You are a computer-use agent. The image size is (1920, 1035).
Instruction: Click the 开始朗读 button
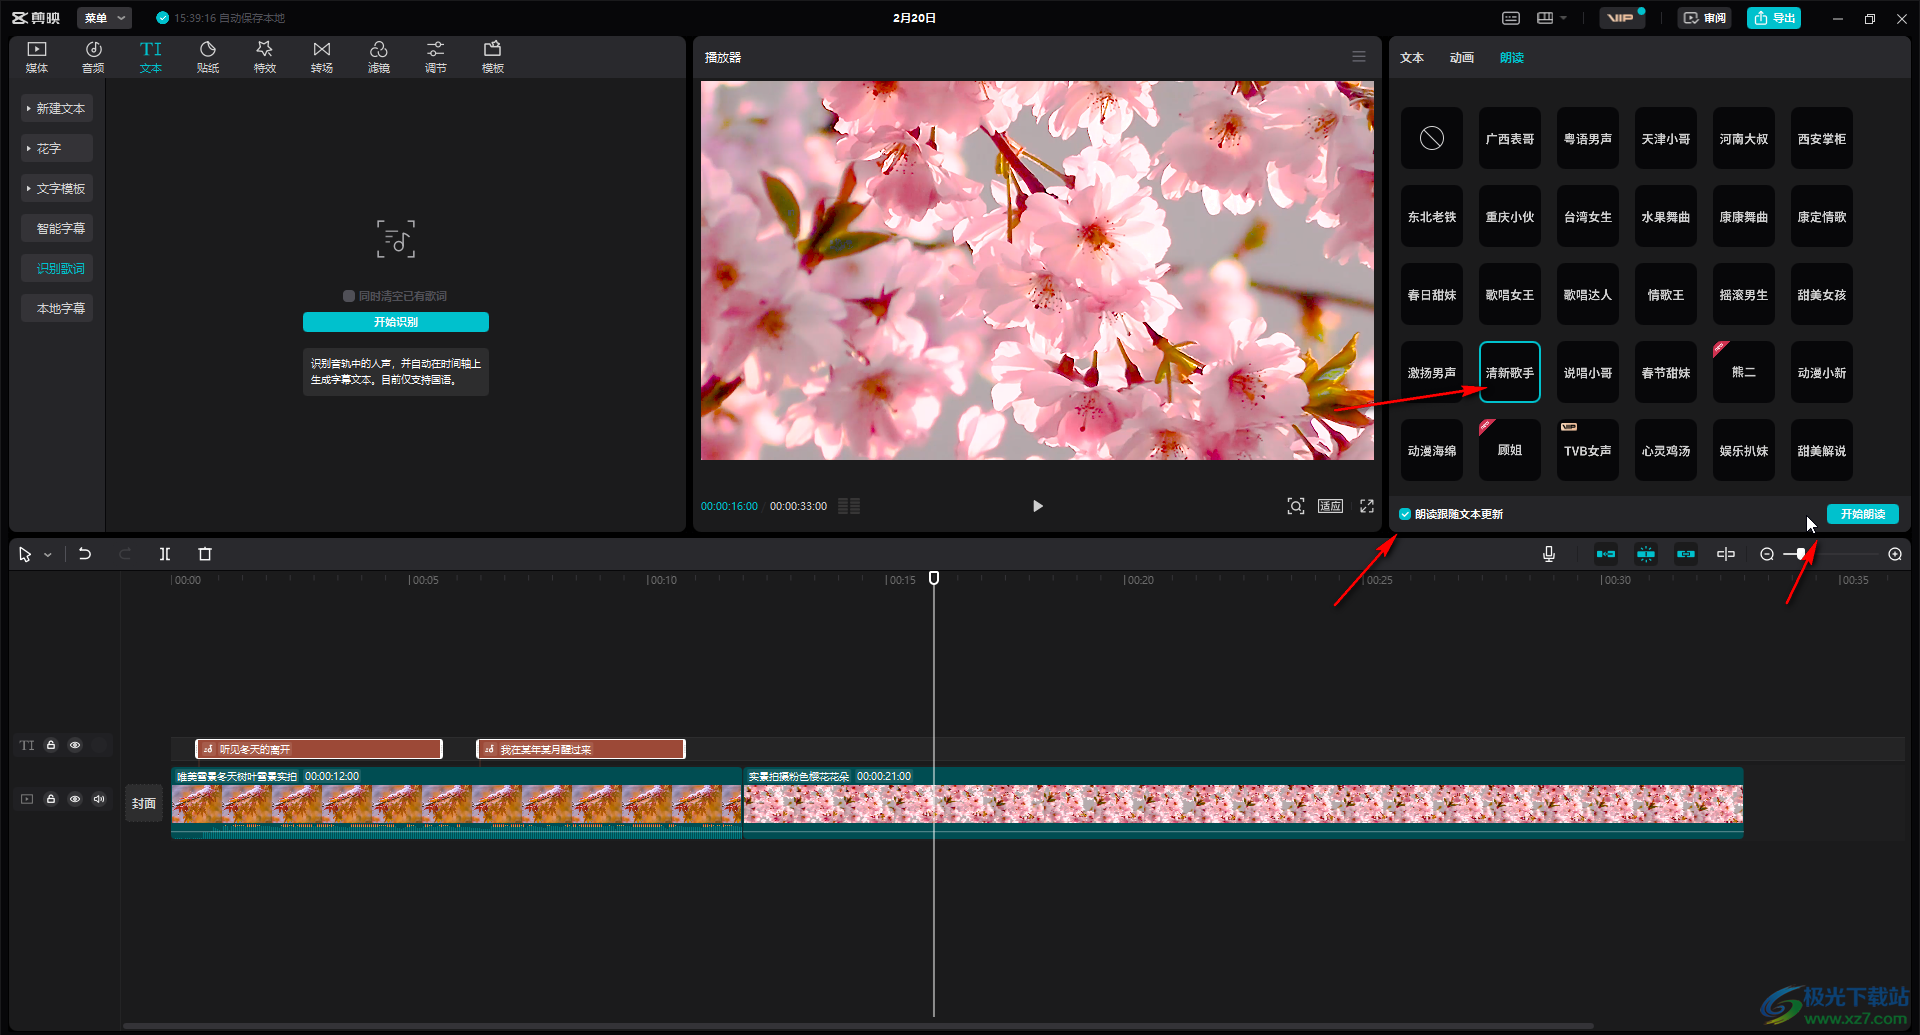tap(1863, 514)
